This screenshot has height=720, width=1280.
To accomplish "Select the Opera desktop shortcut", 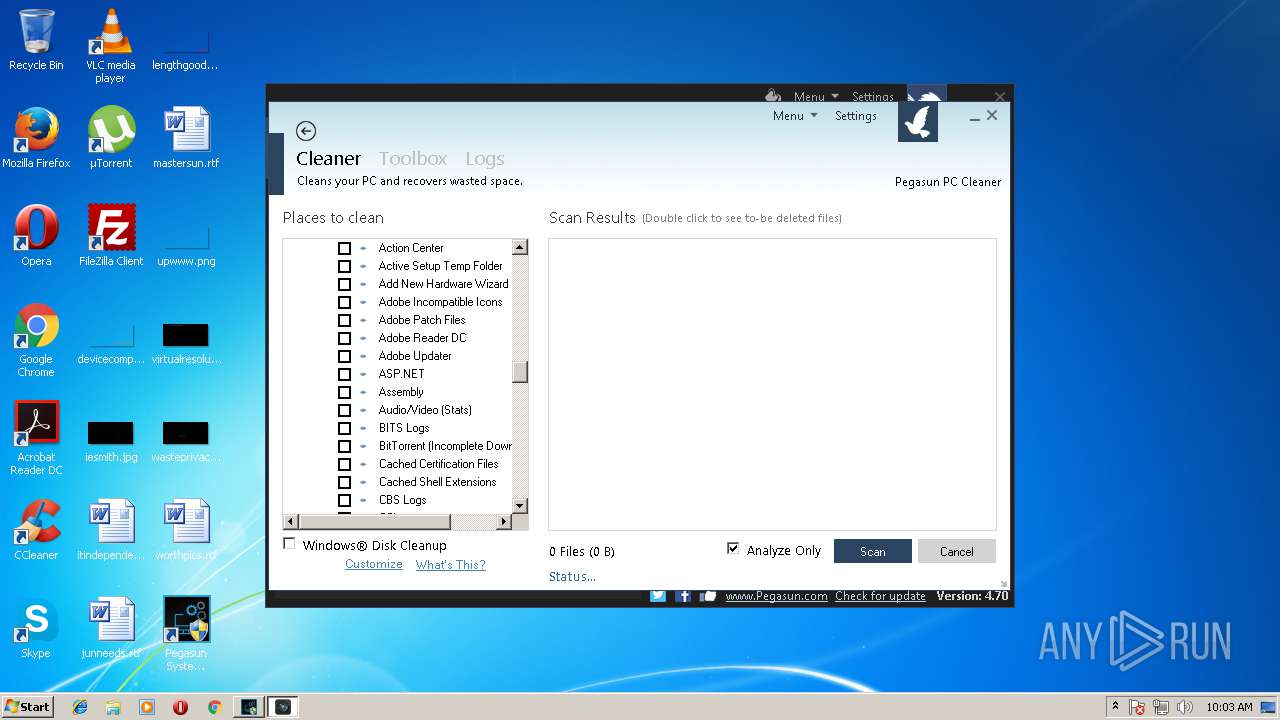I will [x=36, y=236].
